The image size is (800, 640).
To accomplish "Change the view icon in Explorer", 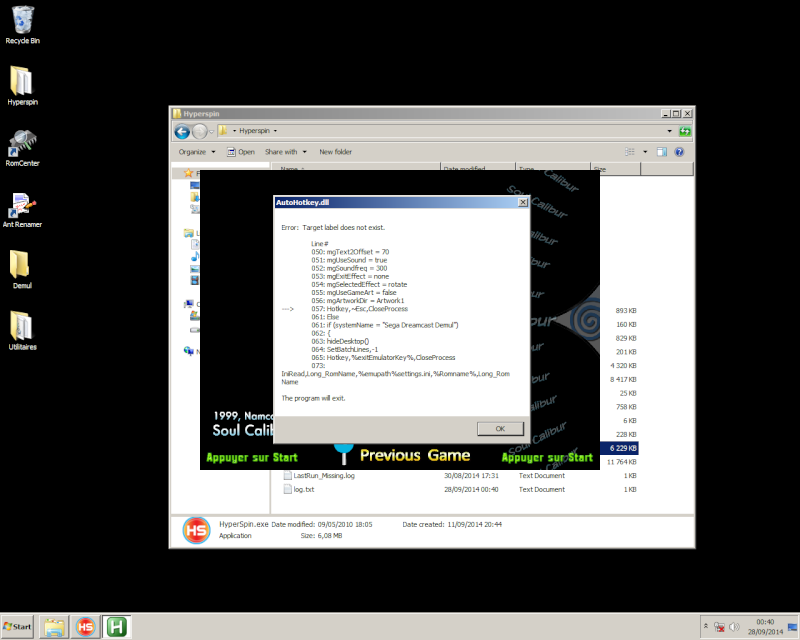I will (630, 152).
